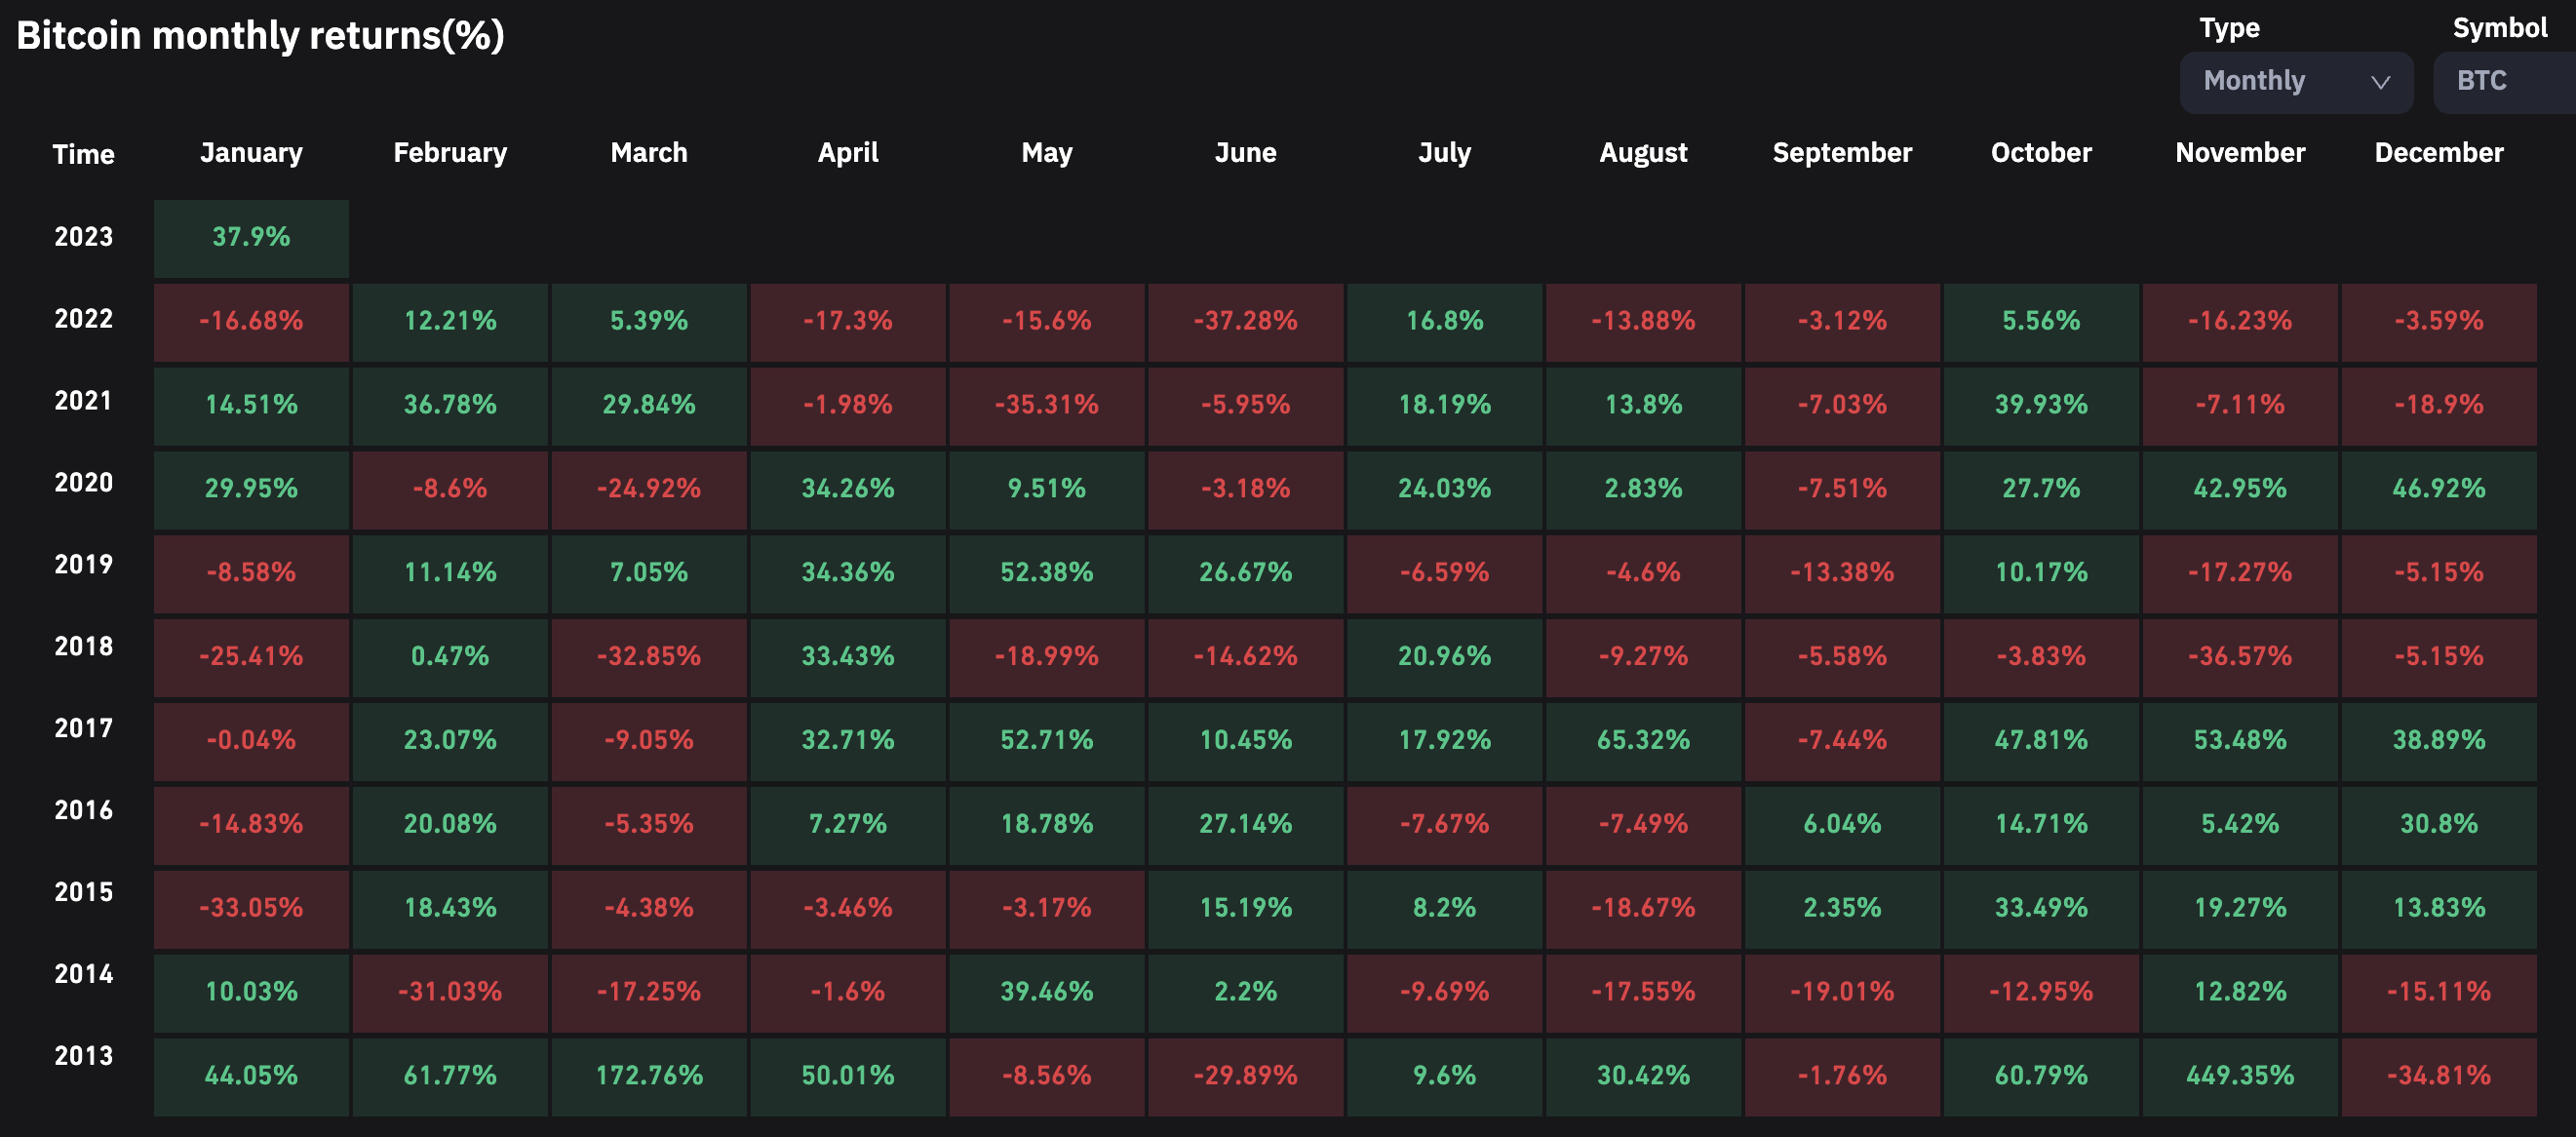
Task: Click the 65.32% August 2017 cell
Action: [1643, 741]
